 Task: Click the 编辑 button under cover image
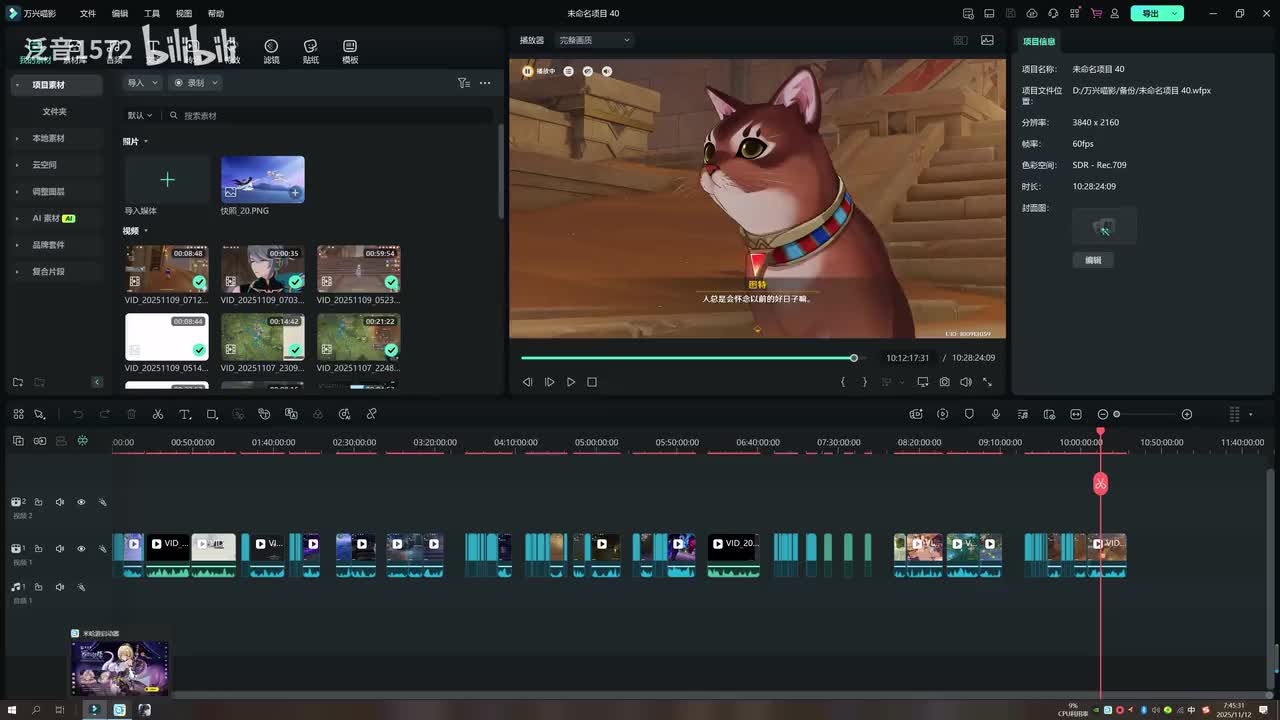click(x=1093, y=260)
